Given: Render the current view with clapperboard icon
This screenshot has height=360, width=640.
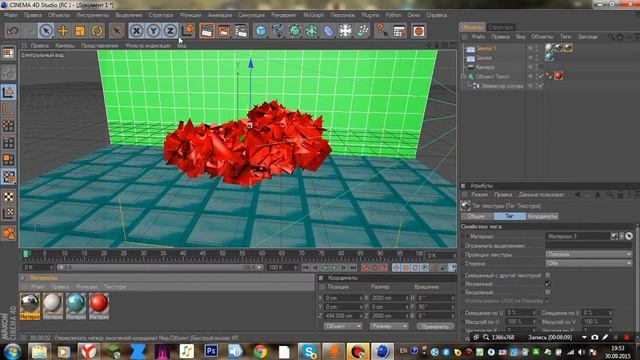Looking at the screenshot, I should (x=207, y=31).
